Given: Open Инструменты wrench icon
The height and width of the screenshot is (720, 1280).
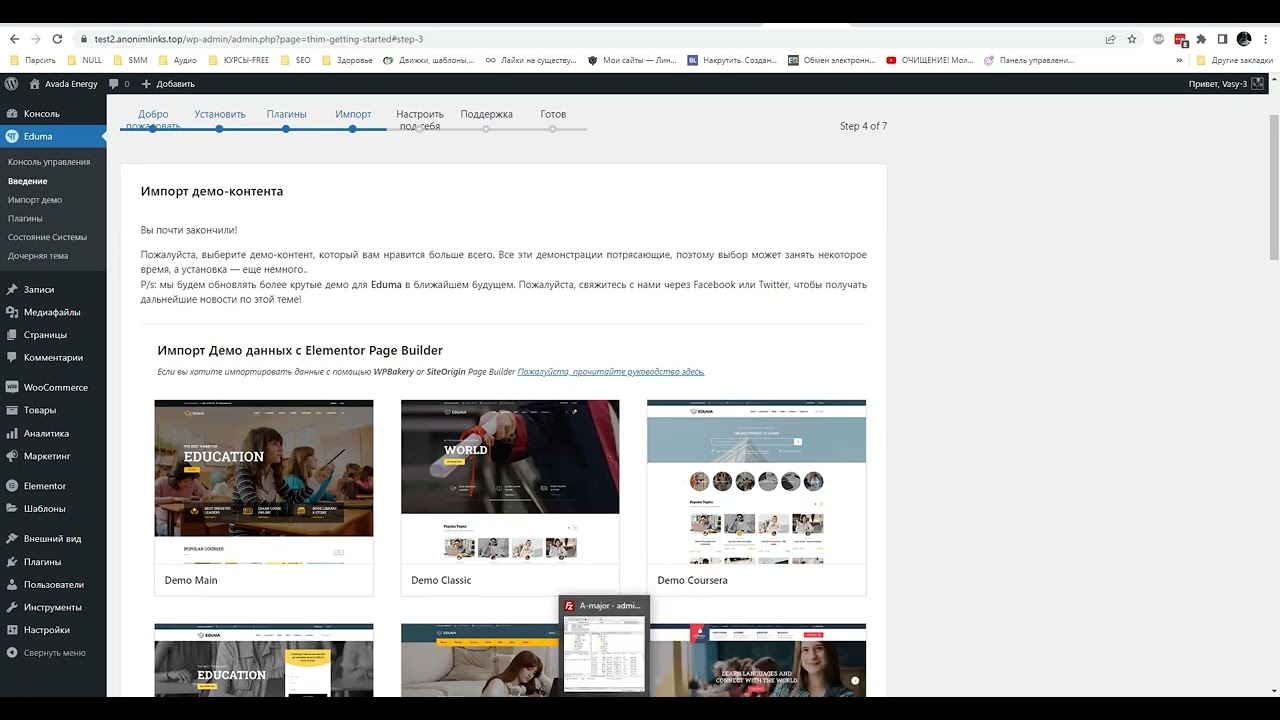Looking at the screenshot, I should point(12,607).
